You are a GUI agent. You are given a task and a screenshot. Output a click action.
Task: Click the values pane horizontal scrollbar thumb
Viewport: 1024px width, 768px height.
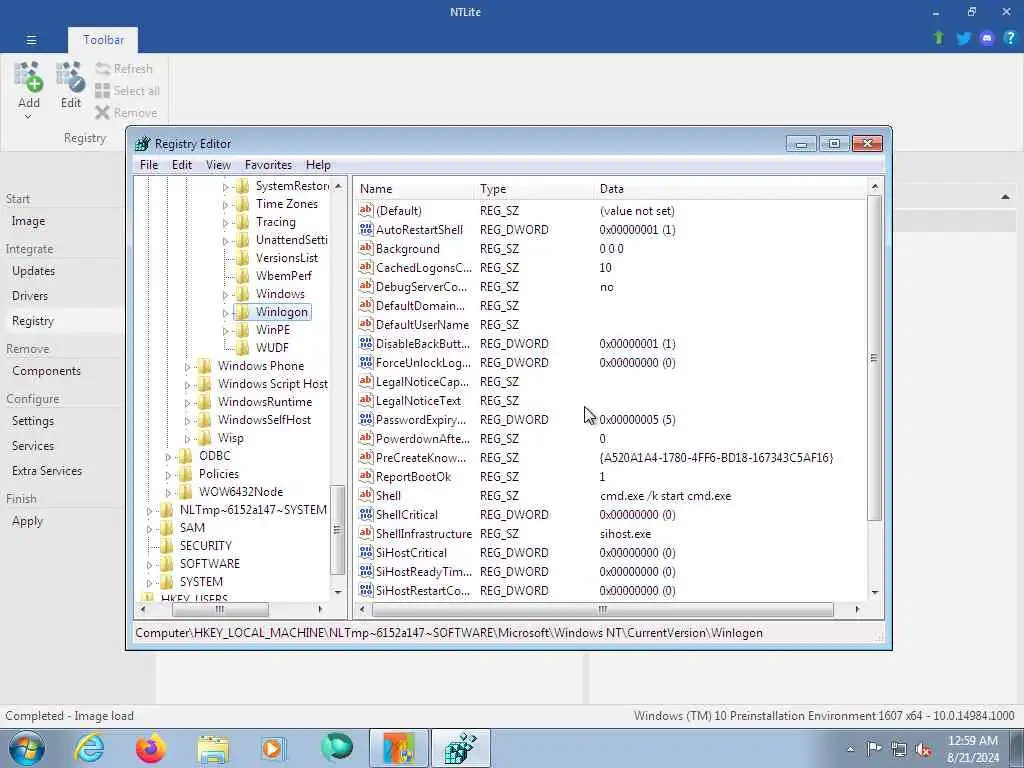tap(603, 609)
